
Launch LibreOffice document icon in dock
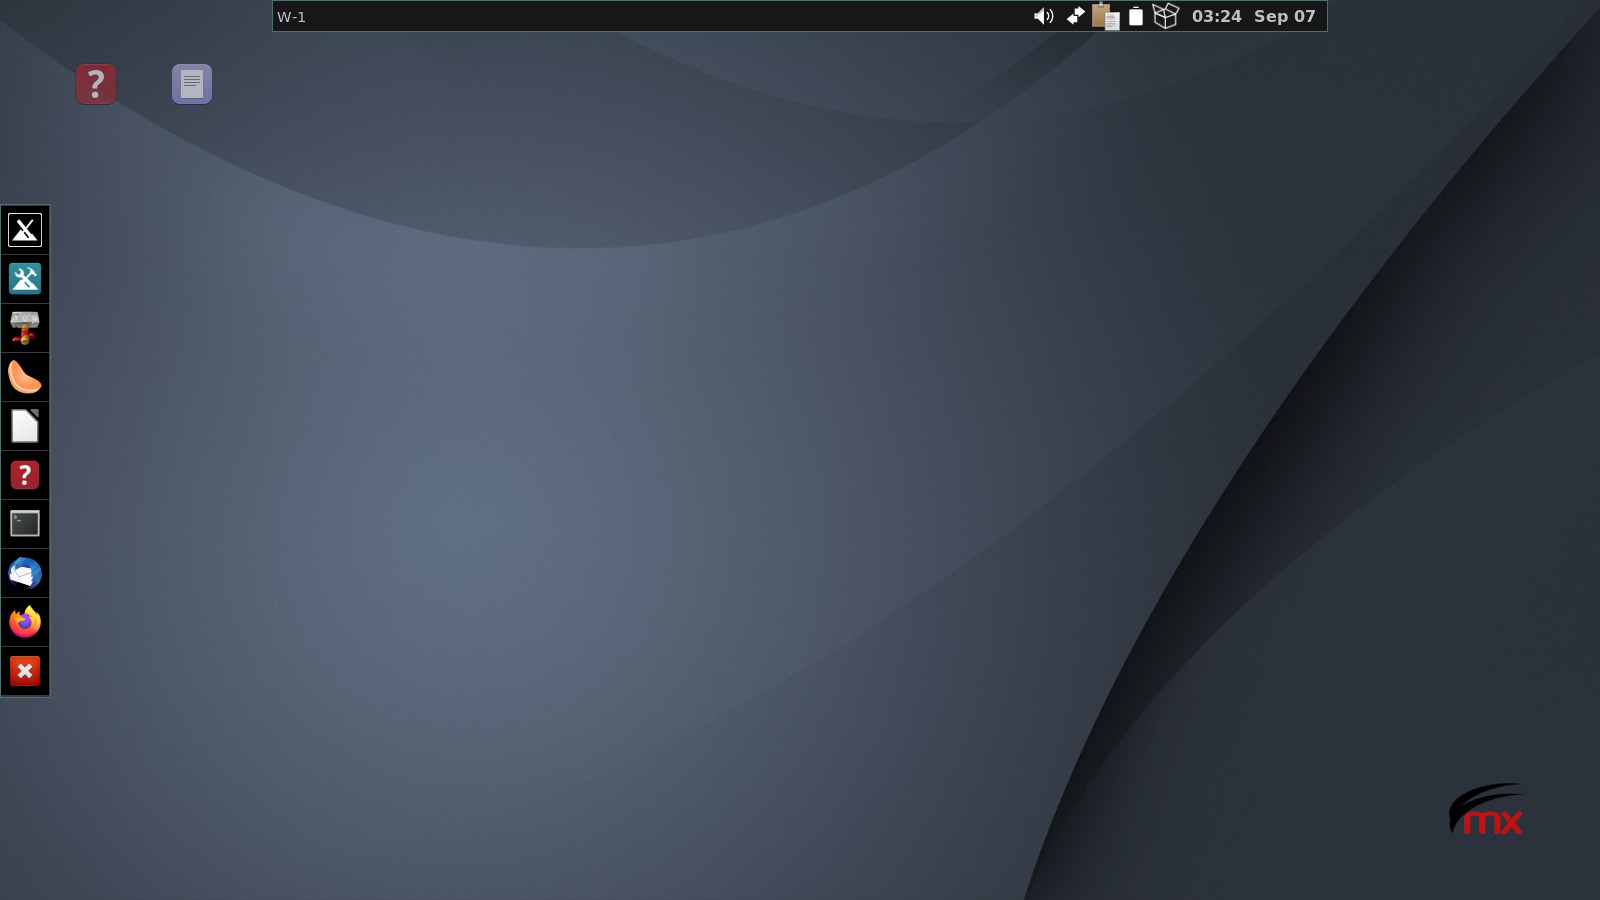point(25,426)
